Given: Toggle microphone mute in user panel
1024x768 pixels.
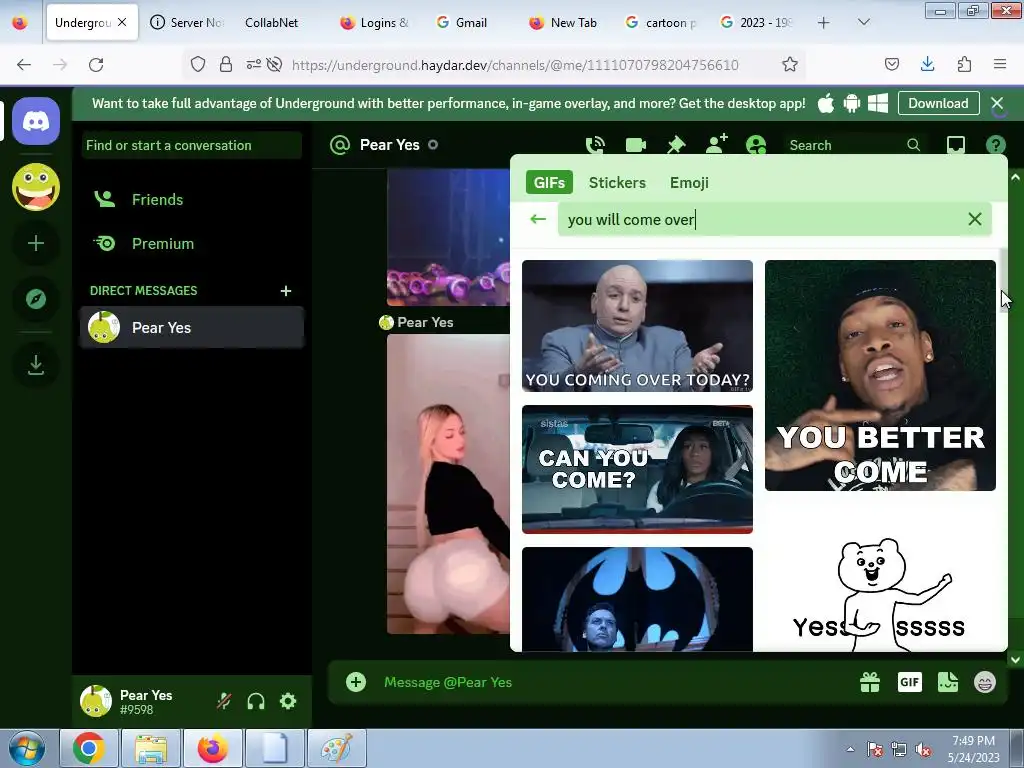Looking at the screenshot, I should pos(224,701).
